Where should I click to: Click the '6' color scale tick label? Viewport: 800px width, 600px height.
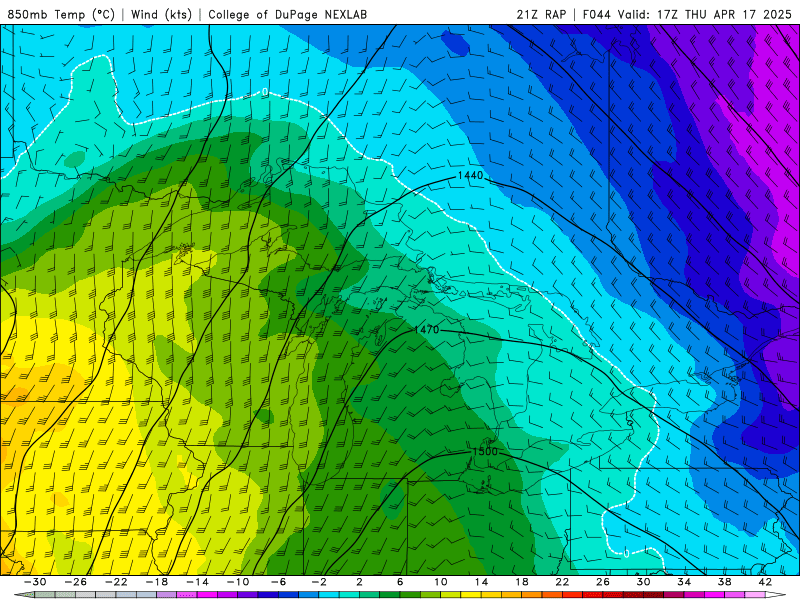pos(400,582)
